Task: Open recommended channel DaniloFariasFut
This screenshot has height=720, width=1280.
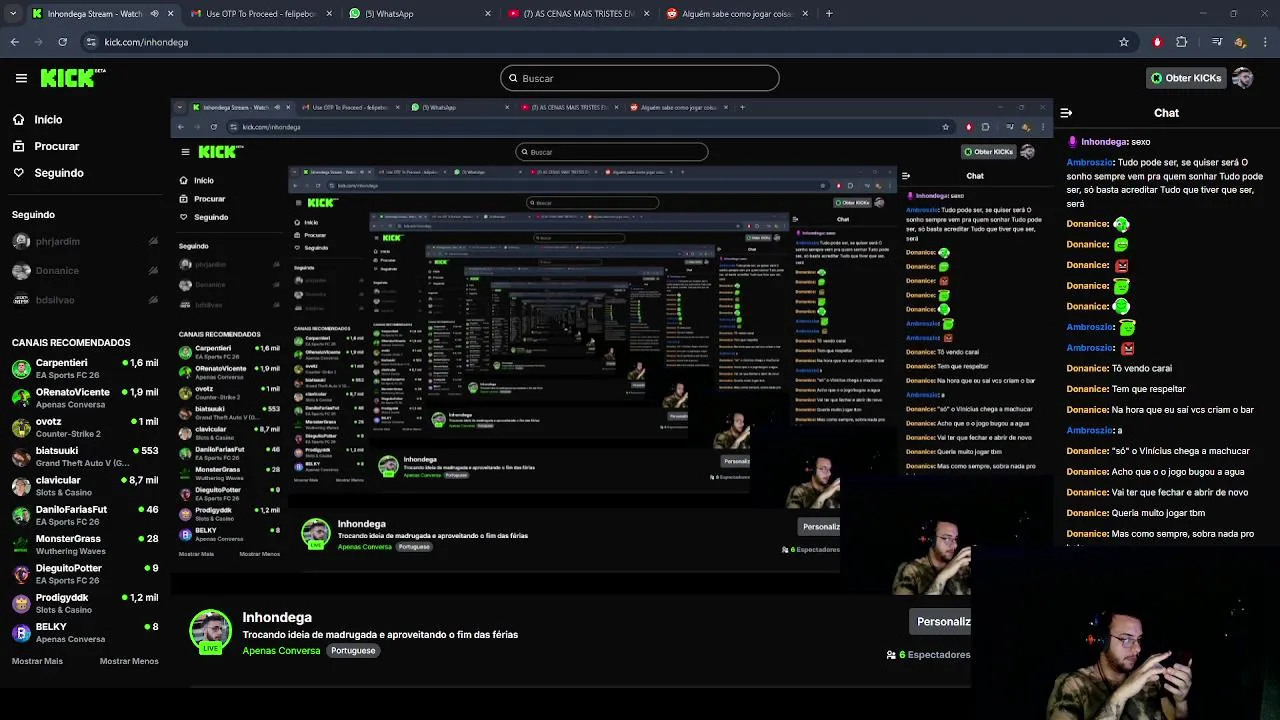Action: [85, 515]
